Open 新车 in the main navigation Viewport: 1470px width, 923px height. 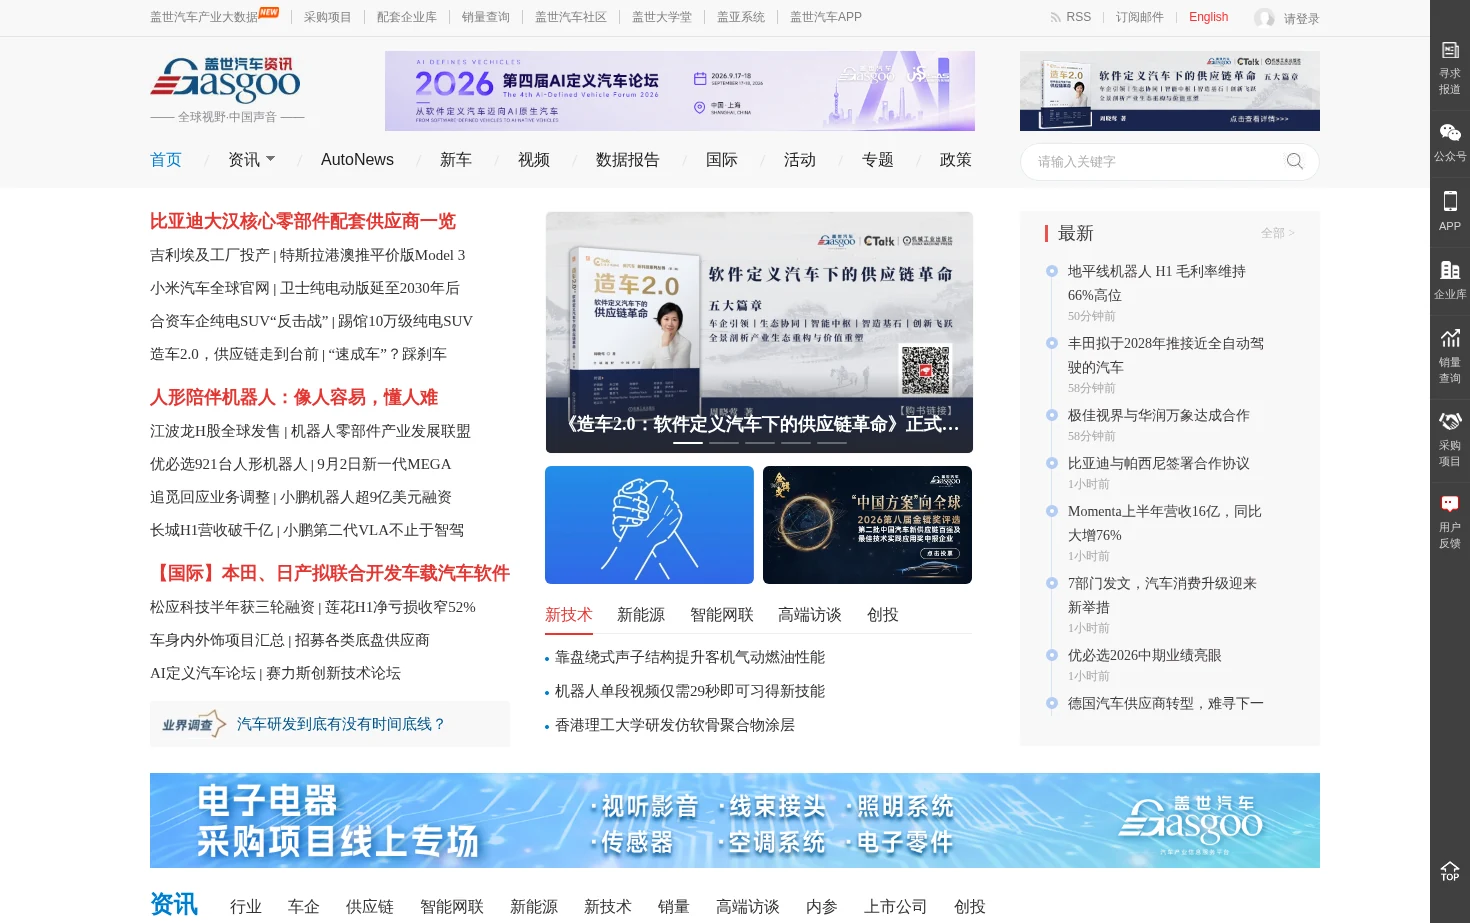(456, 160)
